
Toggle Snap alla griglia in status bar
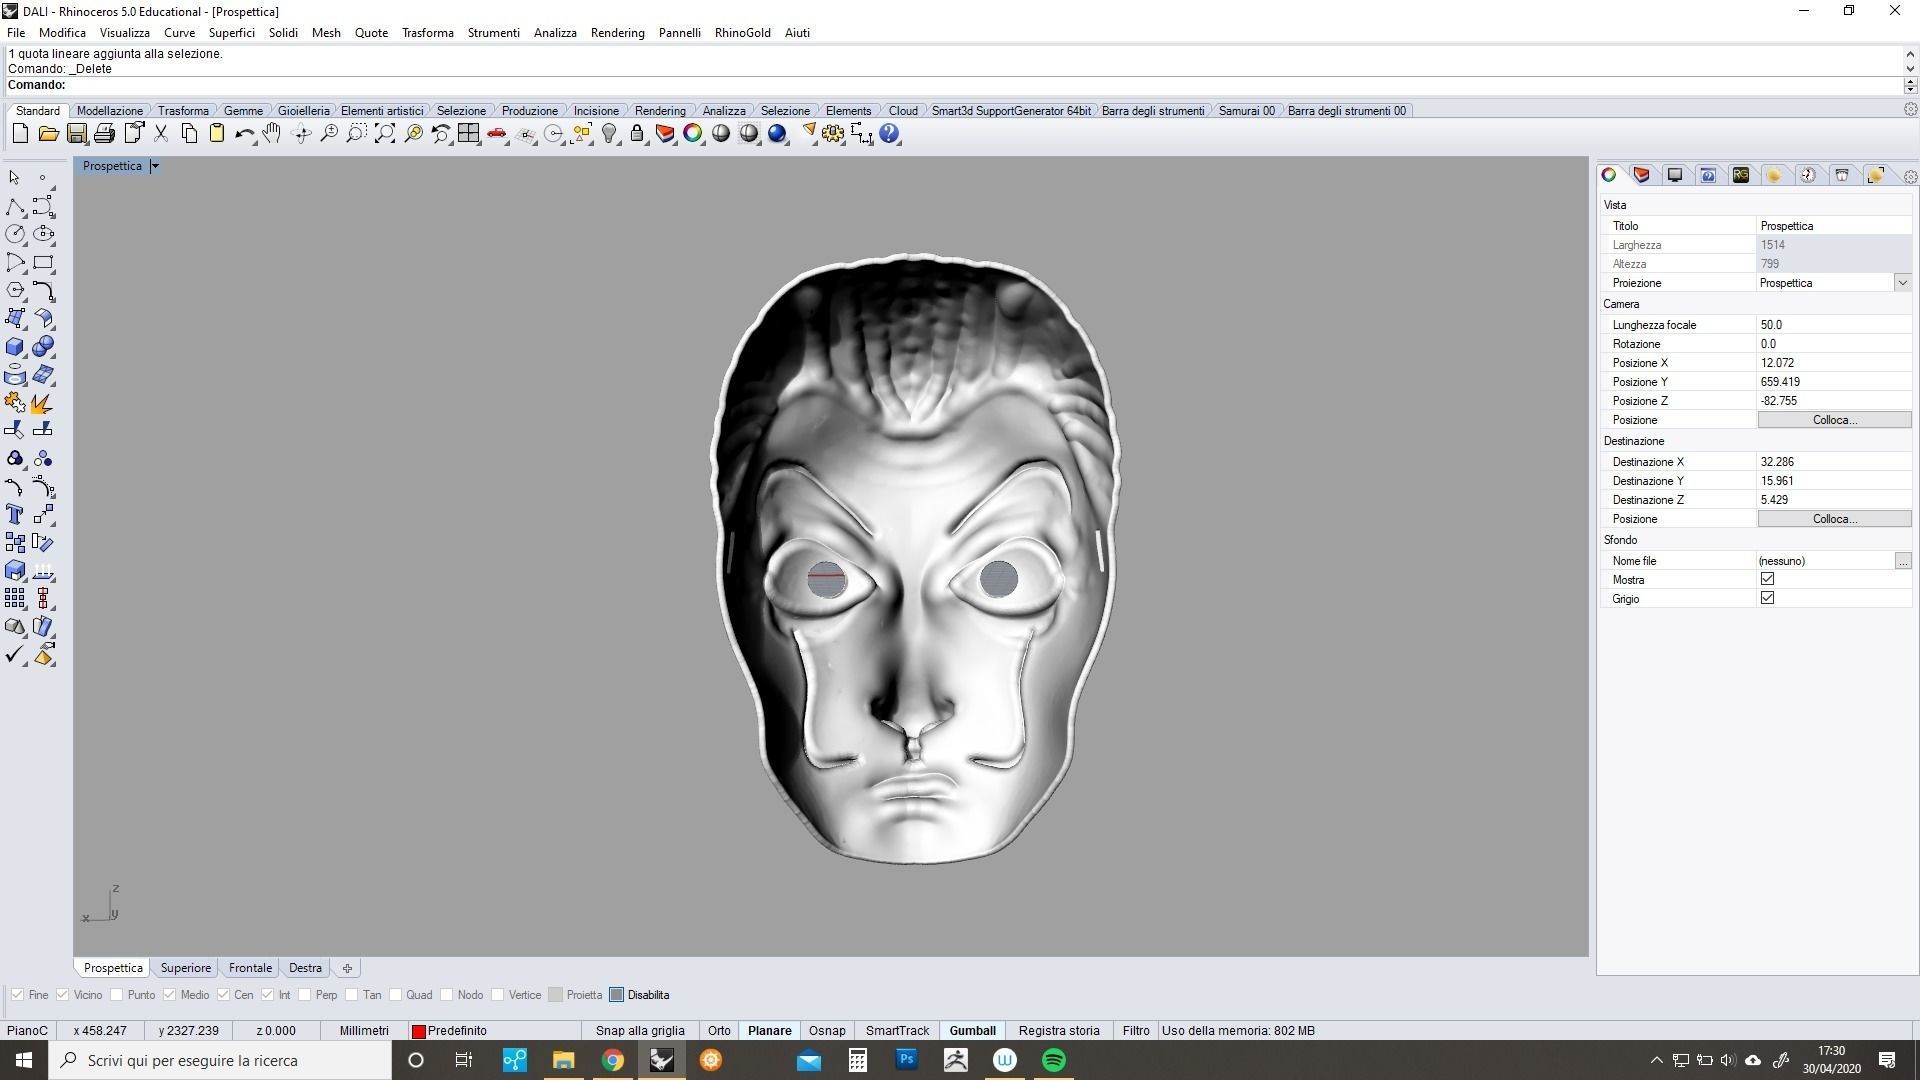640,1030
